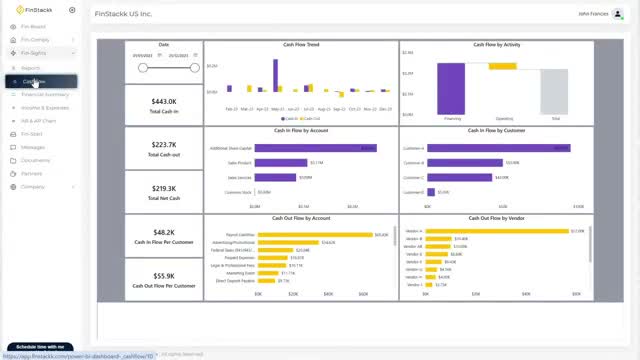640x360 pixels.
Task: Click the $443.0K Total Cash In card
Action: 164,105
